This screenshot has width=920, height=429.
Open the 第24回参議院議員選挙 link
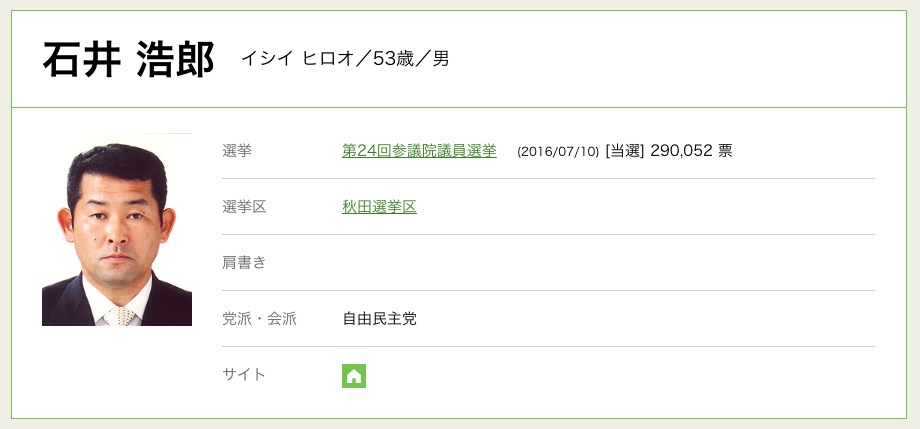click(x=419, y=151)
